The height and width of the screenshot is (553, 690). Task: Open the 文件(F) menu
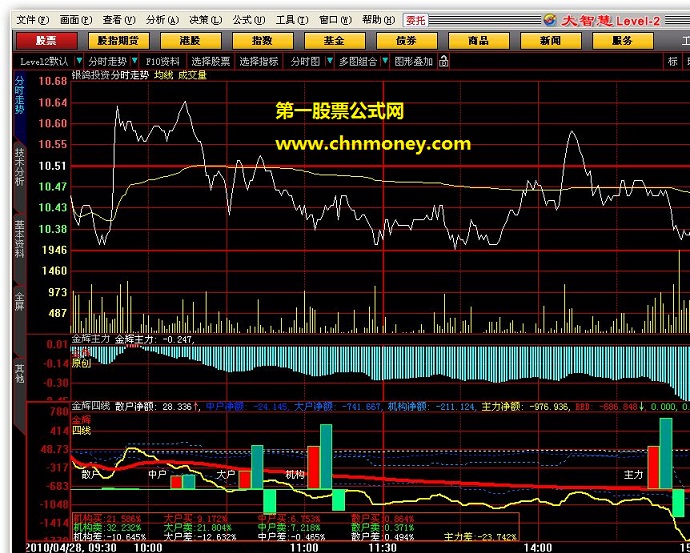pos(33,20)
